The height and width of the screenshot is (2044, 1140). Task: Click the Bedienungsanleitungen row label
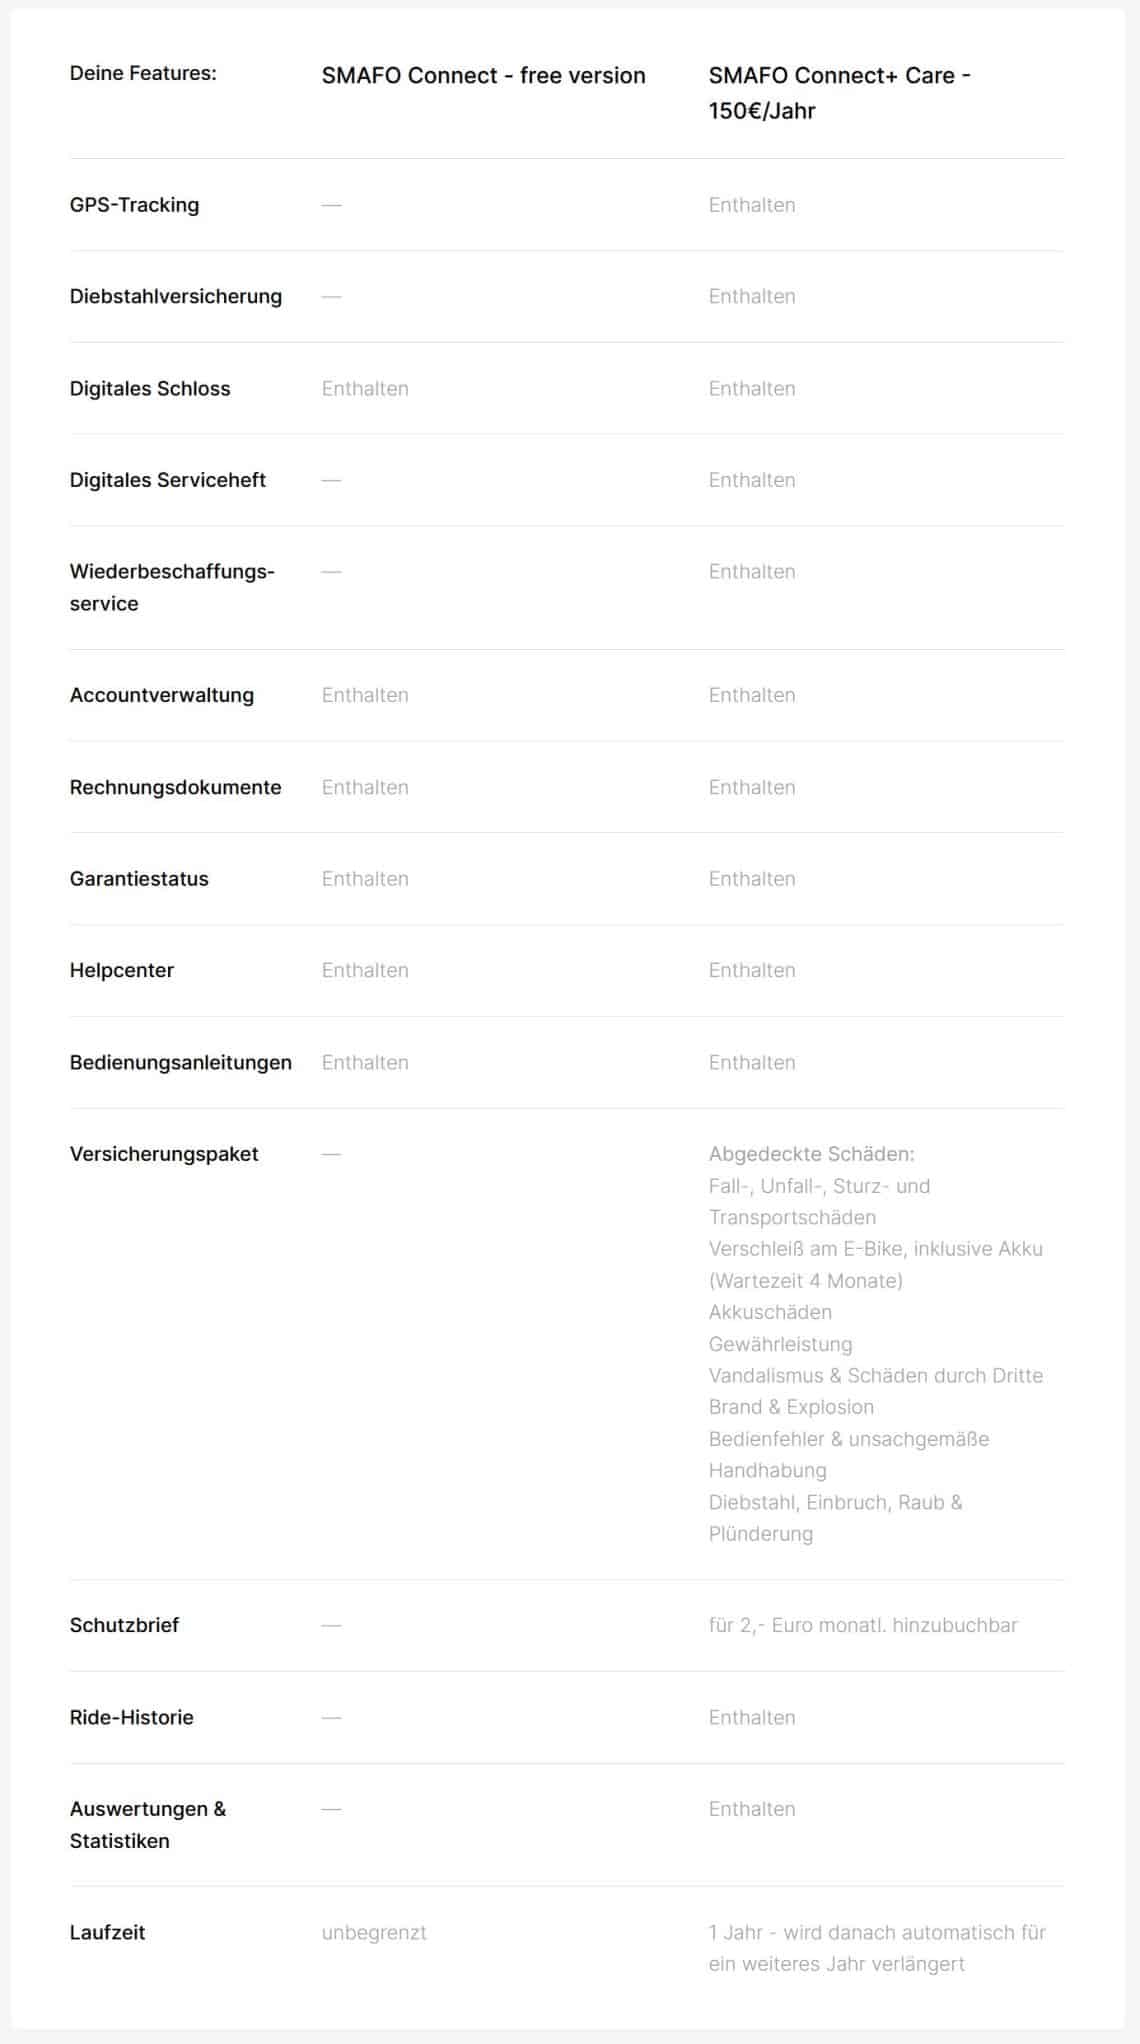click(x=181, y=1062)
